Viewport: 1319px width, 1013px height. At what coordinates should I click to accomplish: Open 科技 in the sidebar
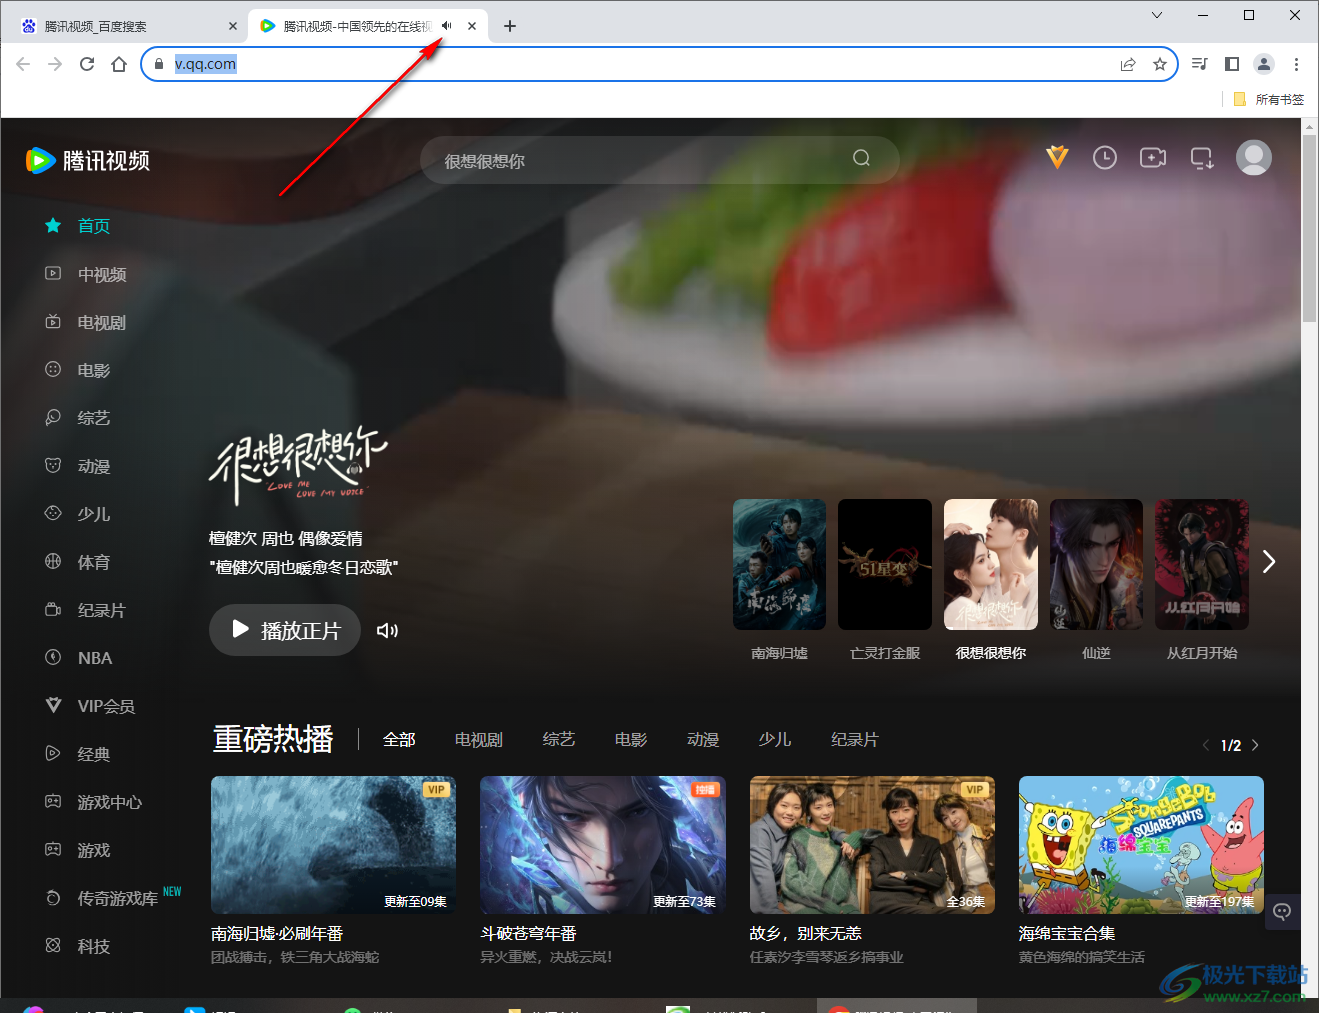[78, 946]
